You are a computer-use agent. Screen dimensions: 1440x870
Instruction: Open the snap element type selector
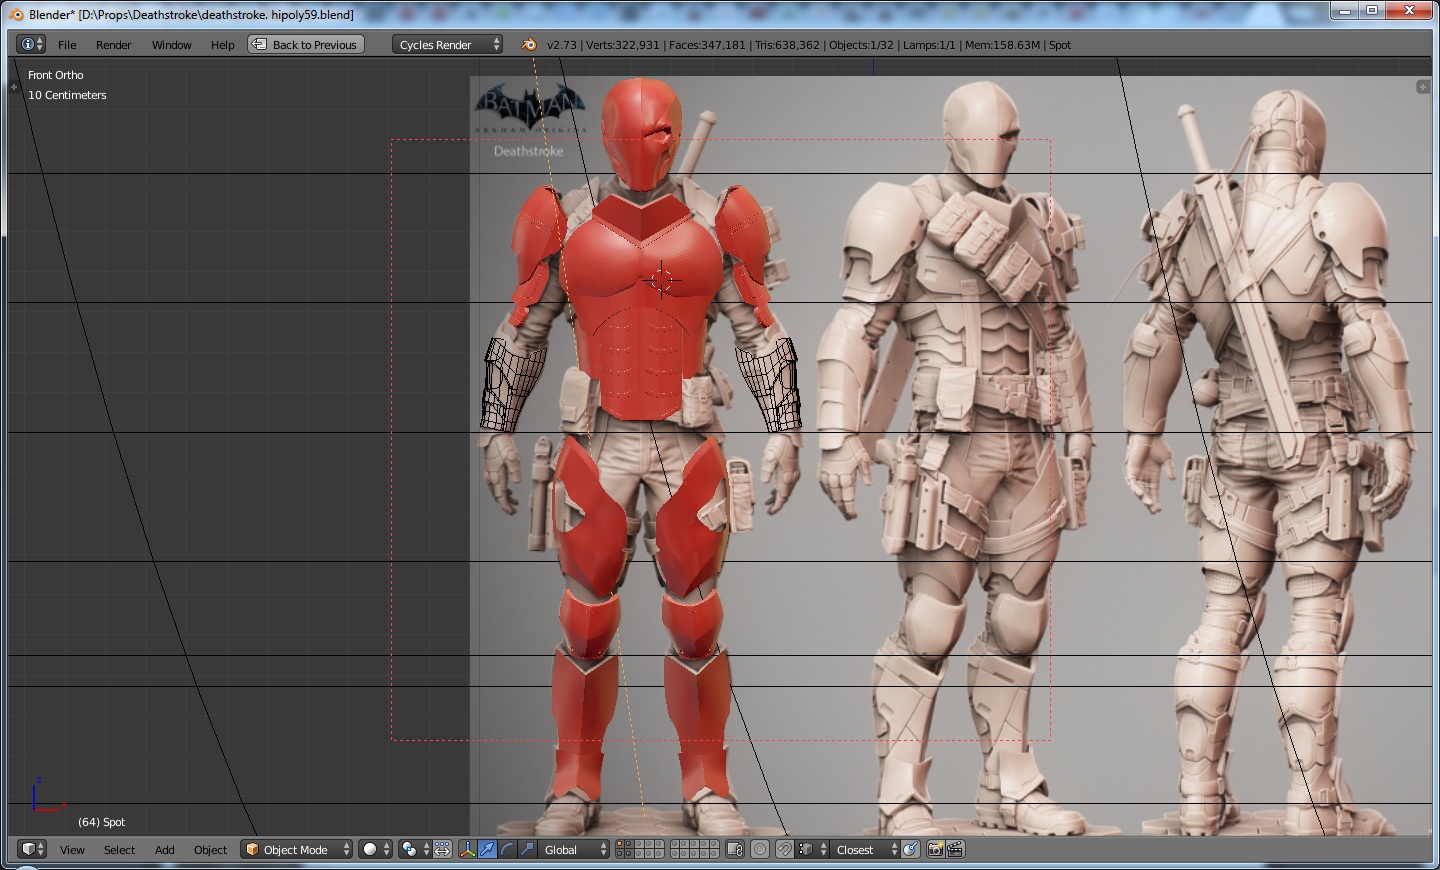coord(813,849)
